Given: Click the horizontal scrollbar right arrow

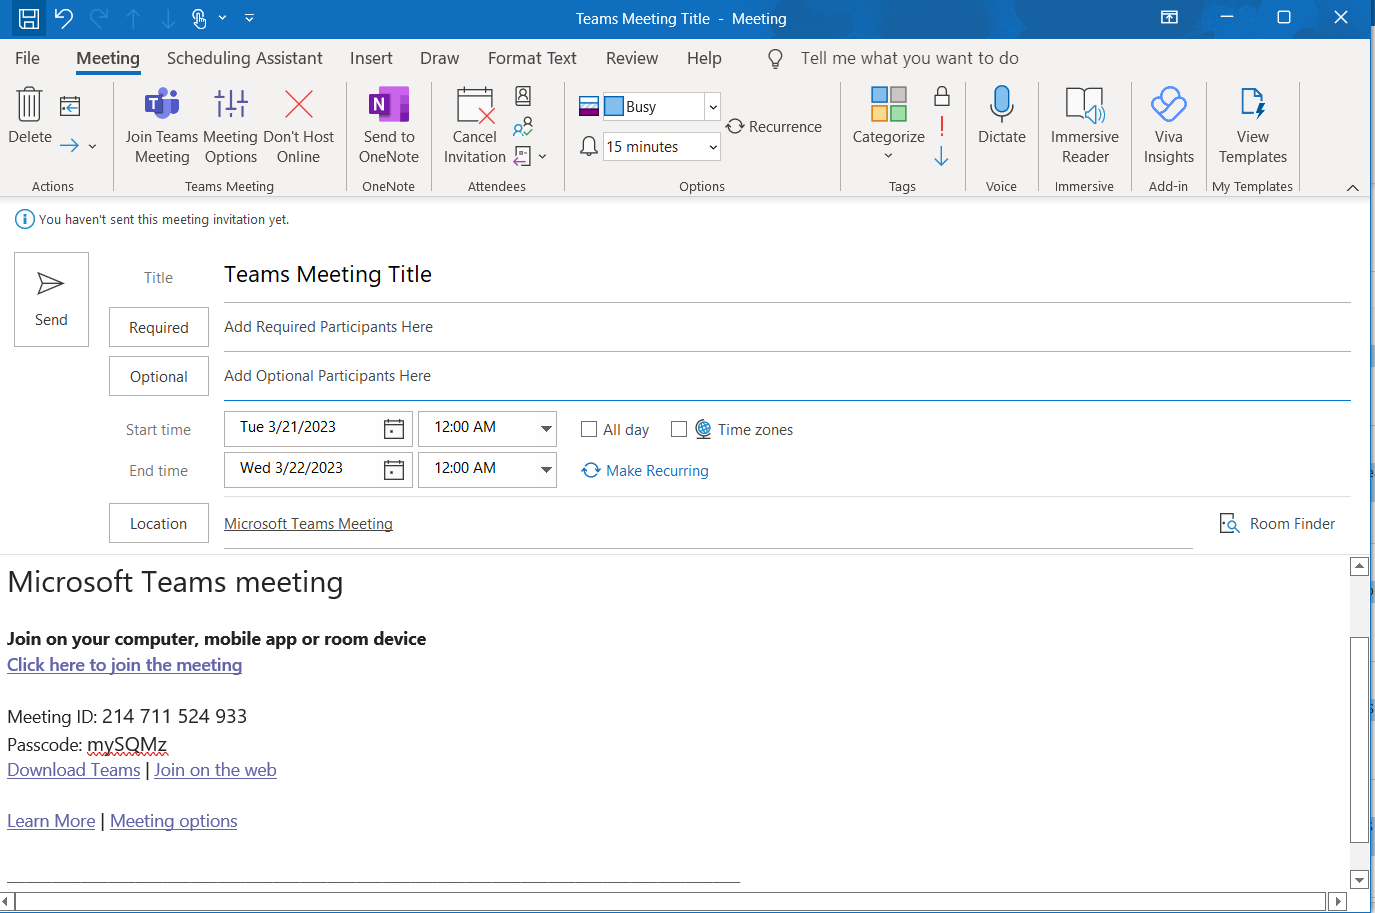Looking at the screenshot, I should 1338,902.
